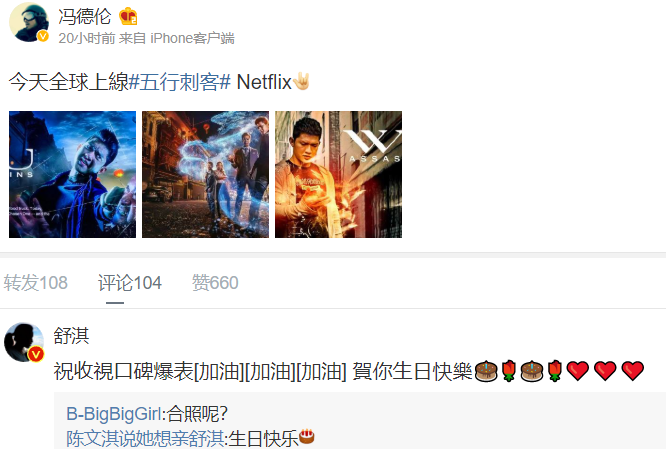Click the red verified badge on 舒淇's avatar
The image size is (666, 449).
click(x=37, y=354)
